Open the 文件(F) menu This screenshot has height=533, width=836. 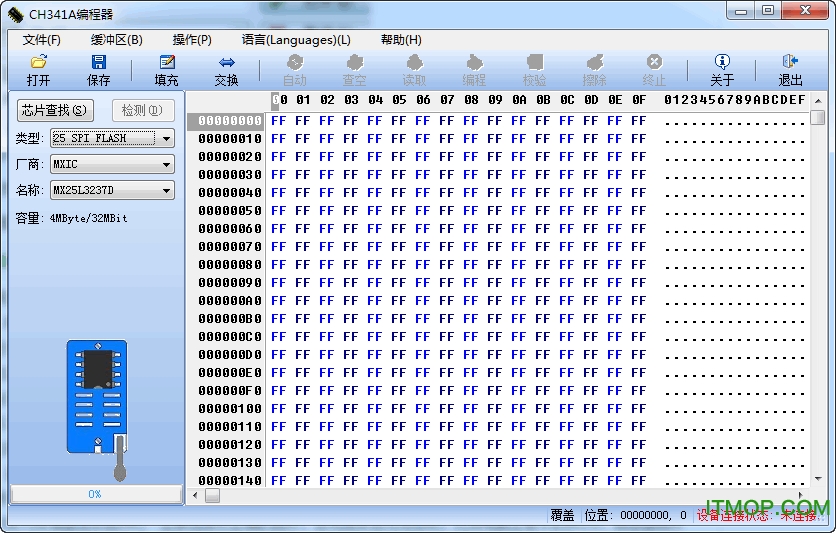[42, 40]
